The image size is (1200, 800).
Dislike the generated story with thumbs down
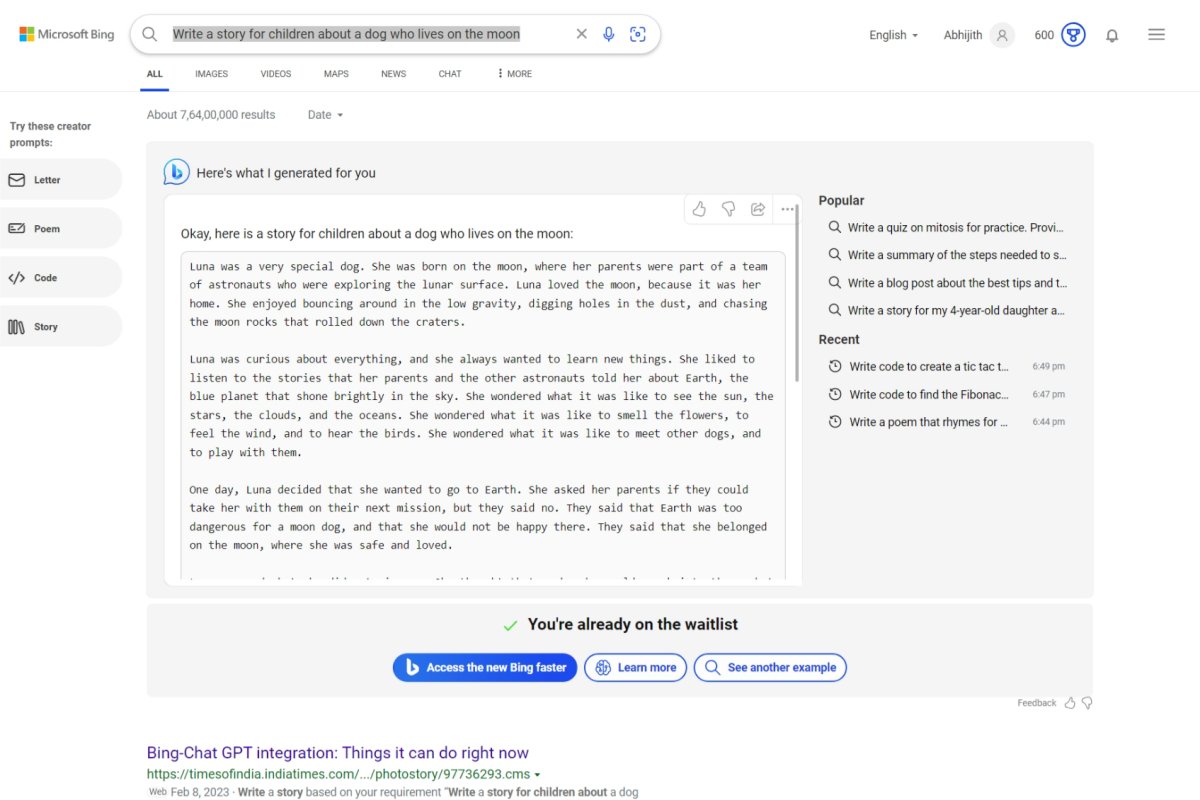(729, 209)
